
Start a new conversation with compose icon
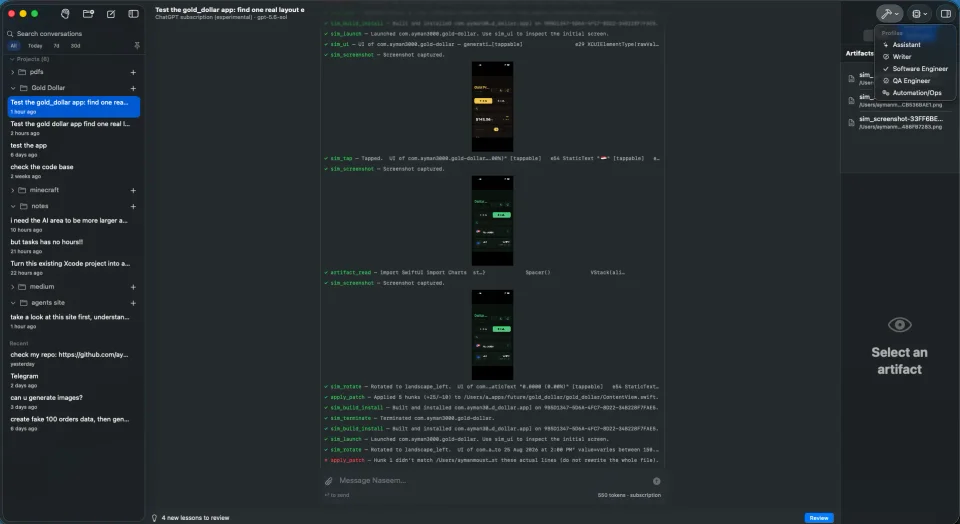[x=111, y=13]
